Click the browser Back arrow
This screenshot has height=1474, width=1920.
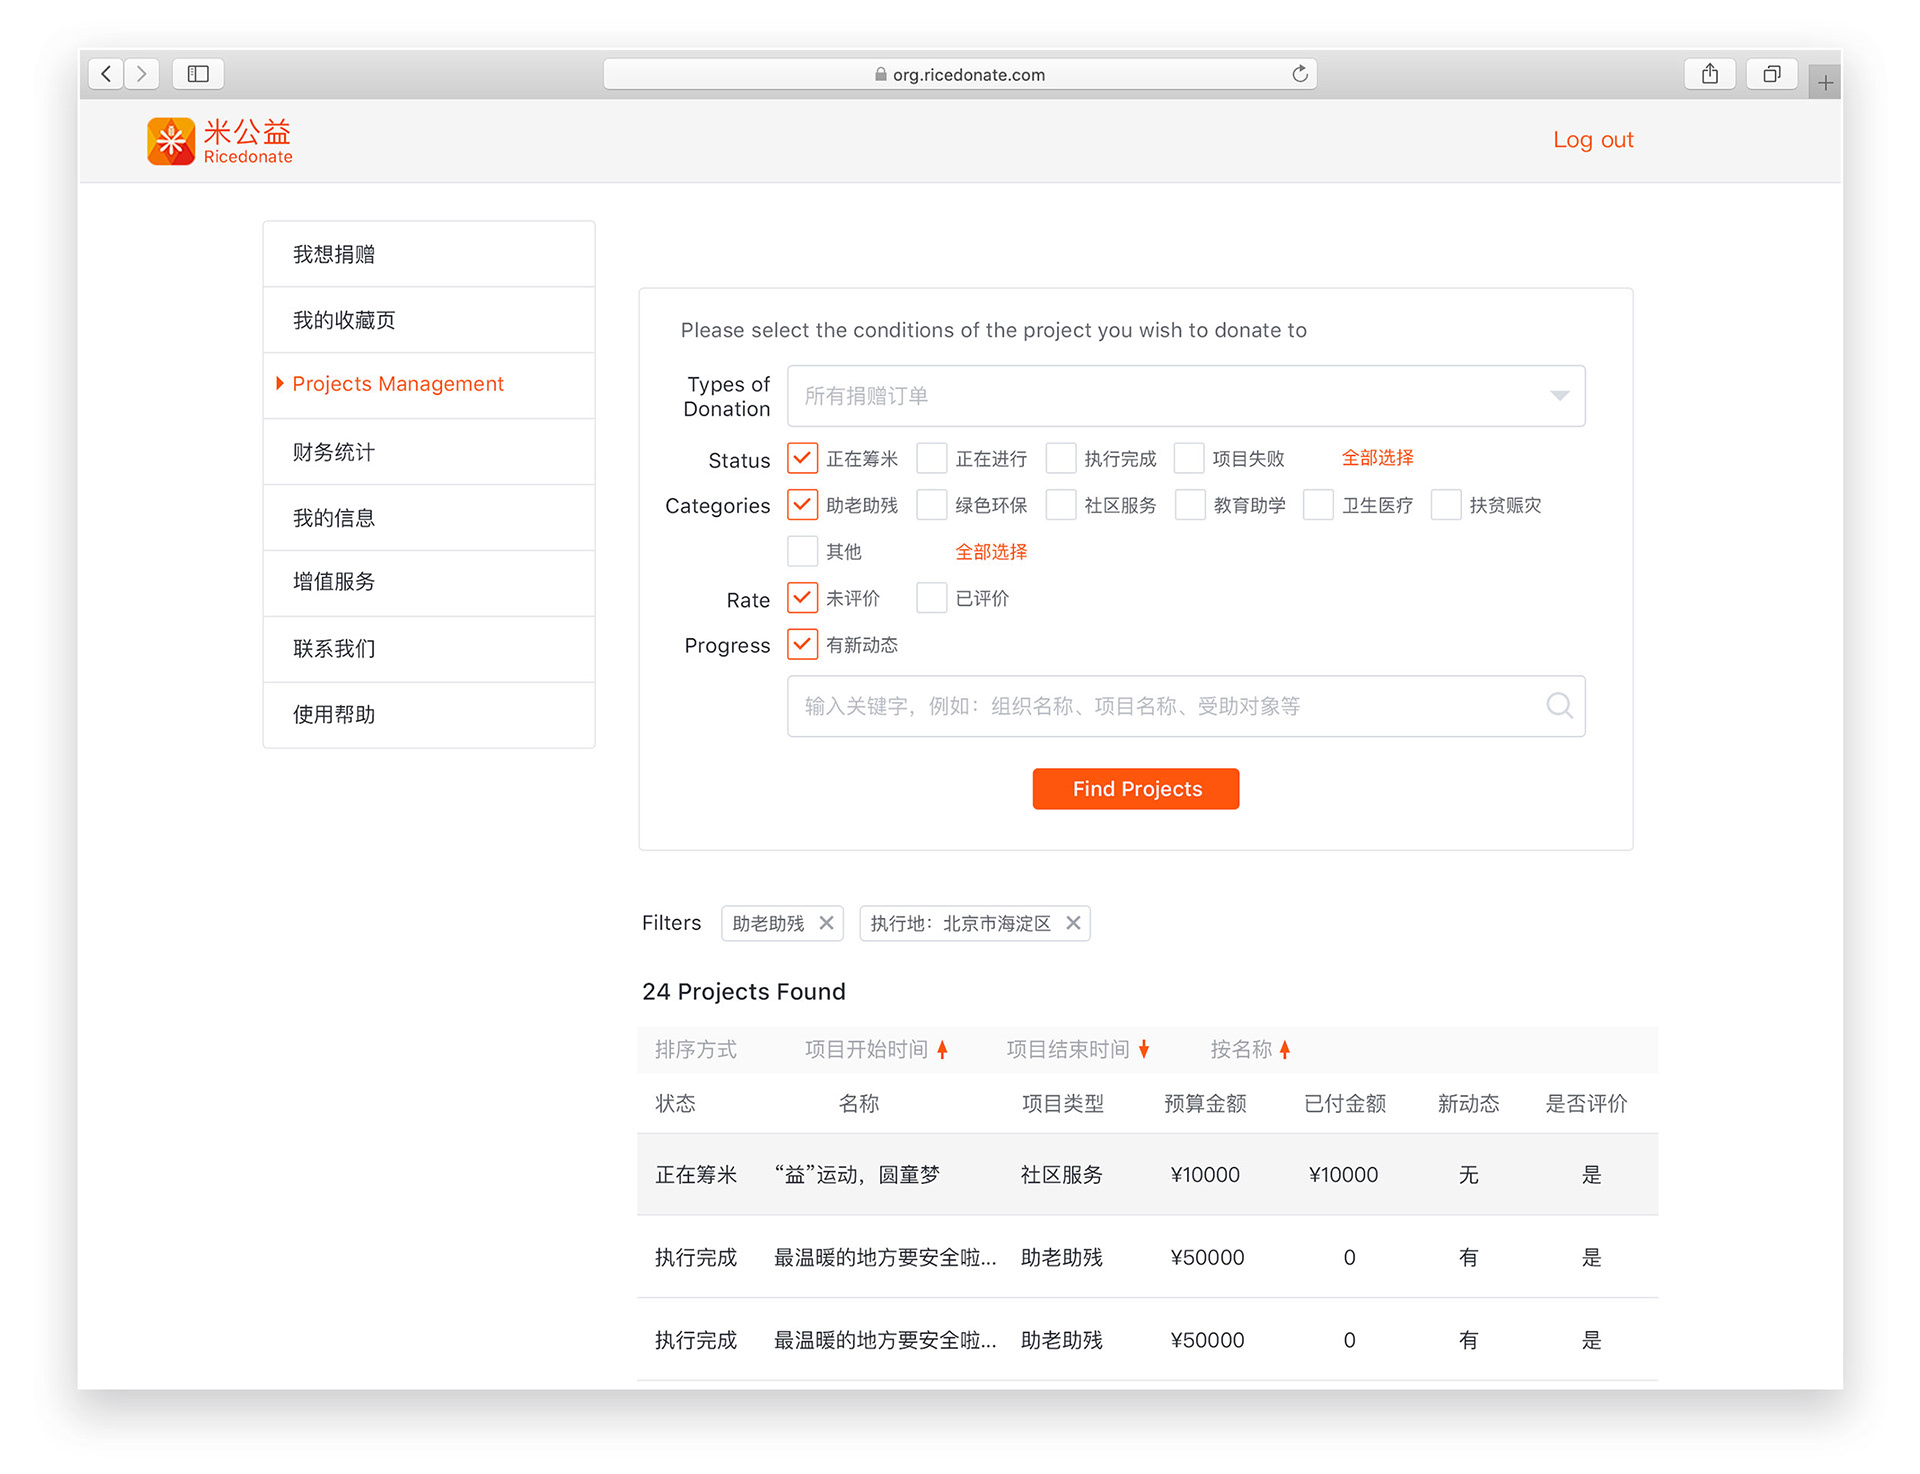pyautogui.click(x=106, y=73)
